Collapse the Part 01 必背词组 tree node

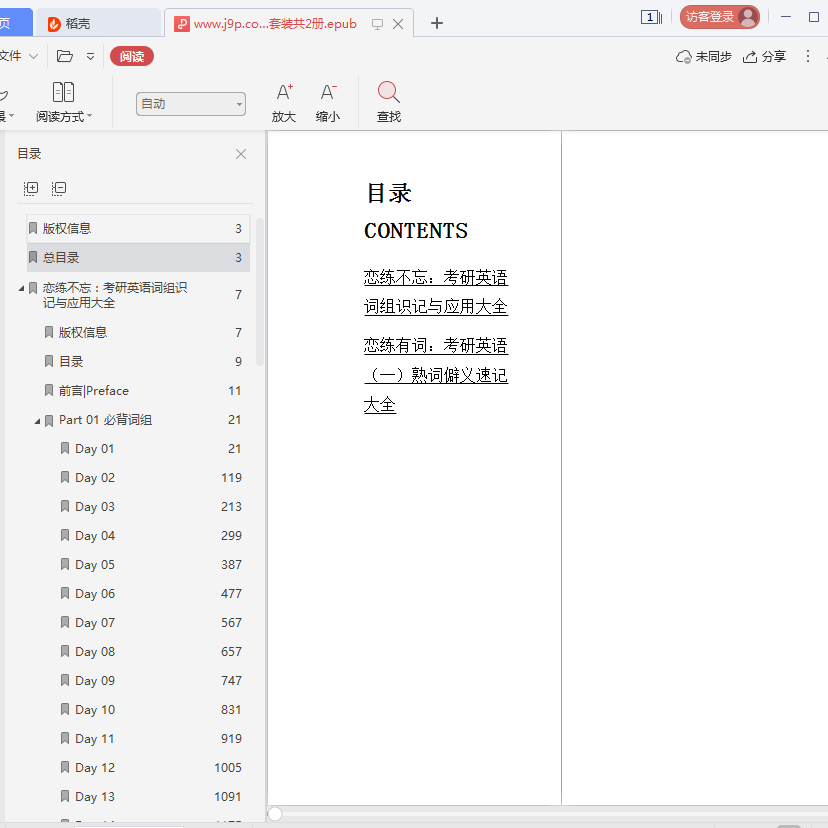38,421
